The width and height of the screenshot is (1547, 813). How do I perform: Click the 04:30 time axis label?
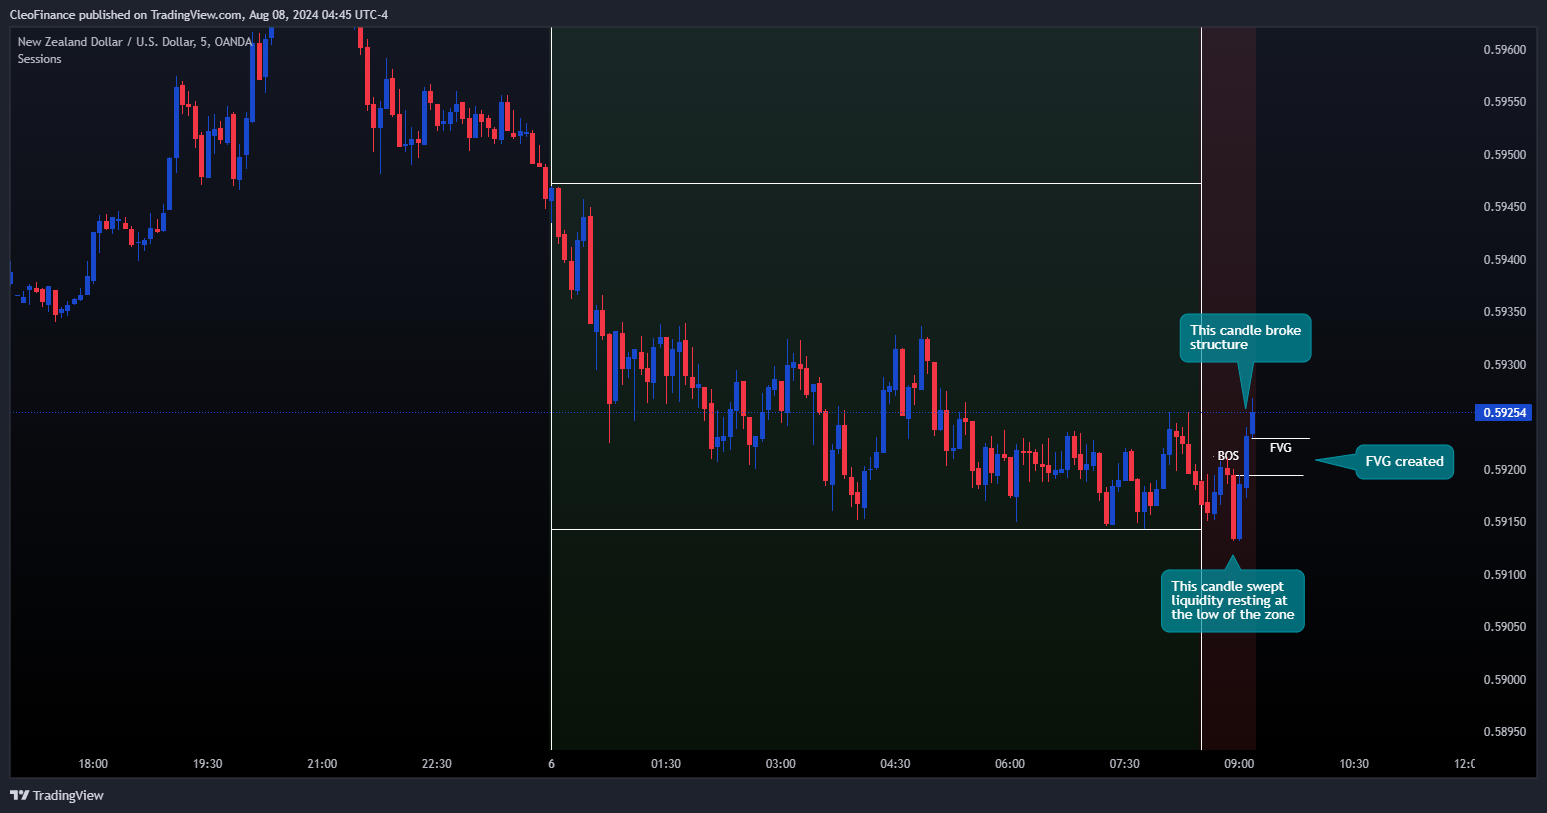pos(895,764)
